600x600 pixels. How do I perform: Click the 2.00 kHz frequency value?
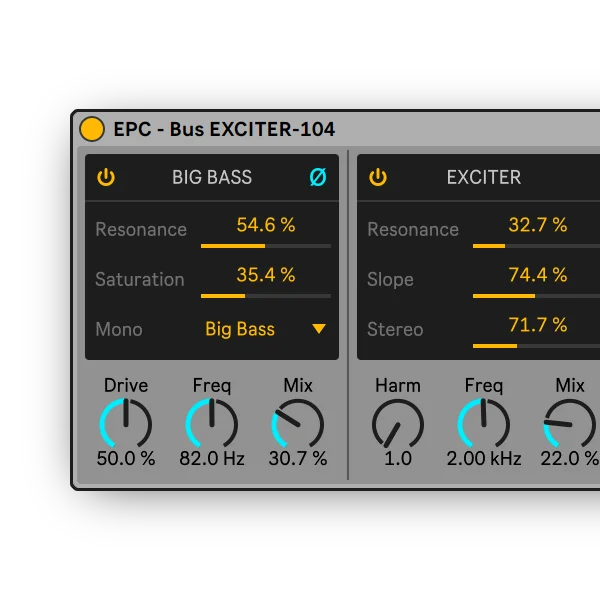[484, 458]
